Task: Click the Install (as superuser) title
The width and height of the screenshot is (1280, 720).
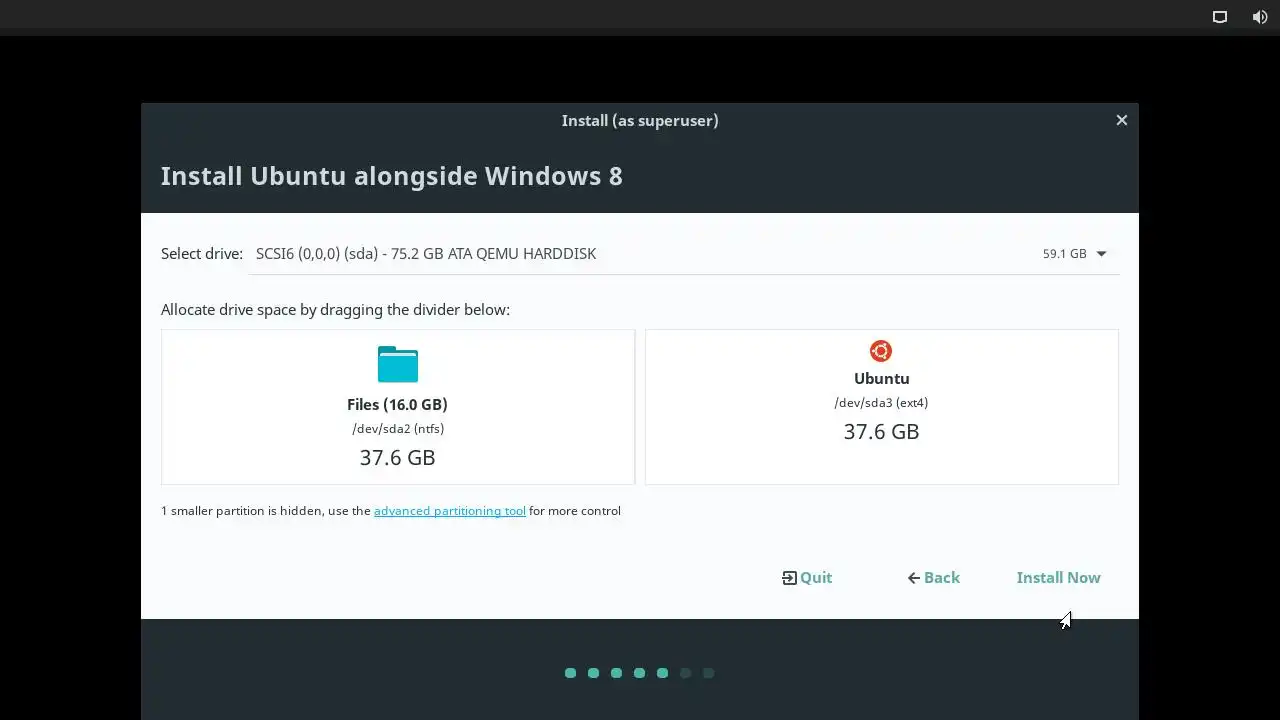Action: click(x=640, y=120)
